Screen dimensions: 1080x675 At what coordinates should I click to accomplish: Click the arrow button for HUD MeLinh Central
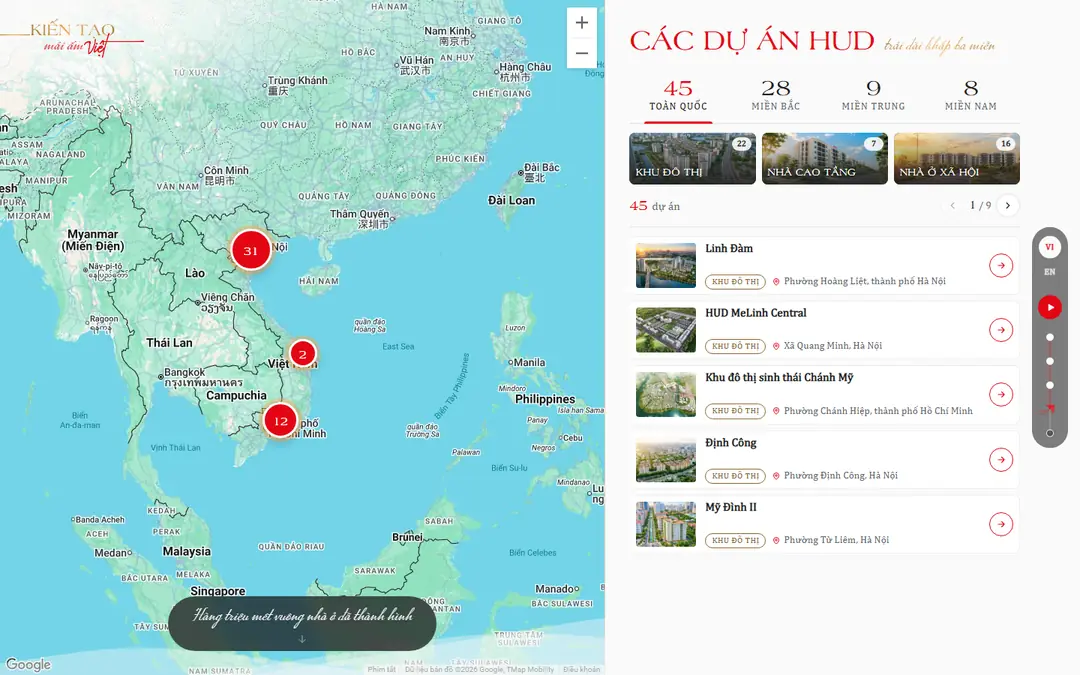click(1001, 330)
